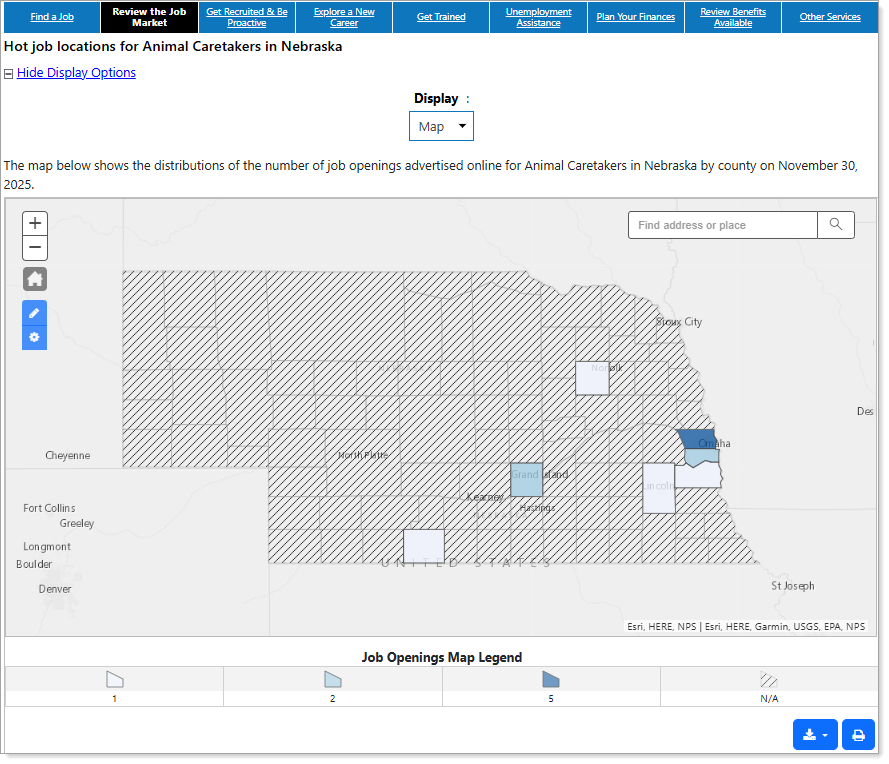This screenshot has width=889, height=764.
Task: Collapse display options minus box icon
Action: coord(9,73)
